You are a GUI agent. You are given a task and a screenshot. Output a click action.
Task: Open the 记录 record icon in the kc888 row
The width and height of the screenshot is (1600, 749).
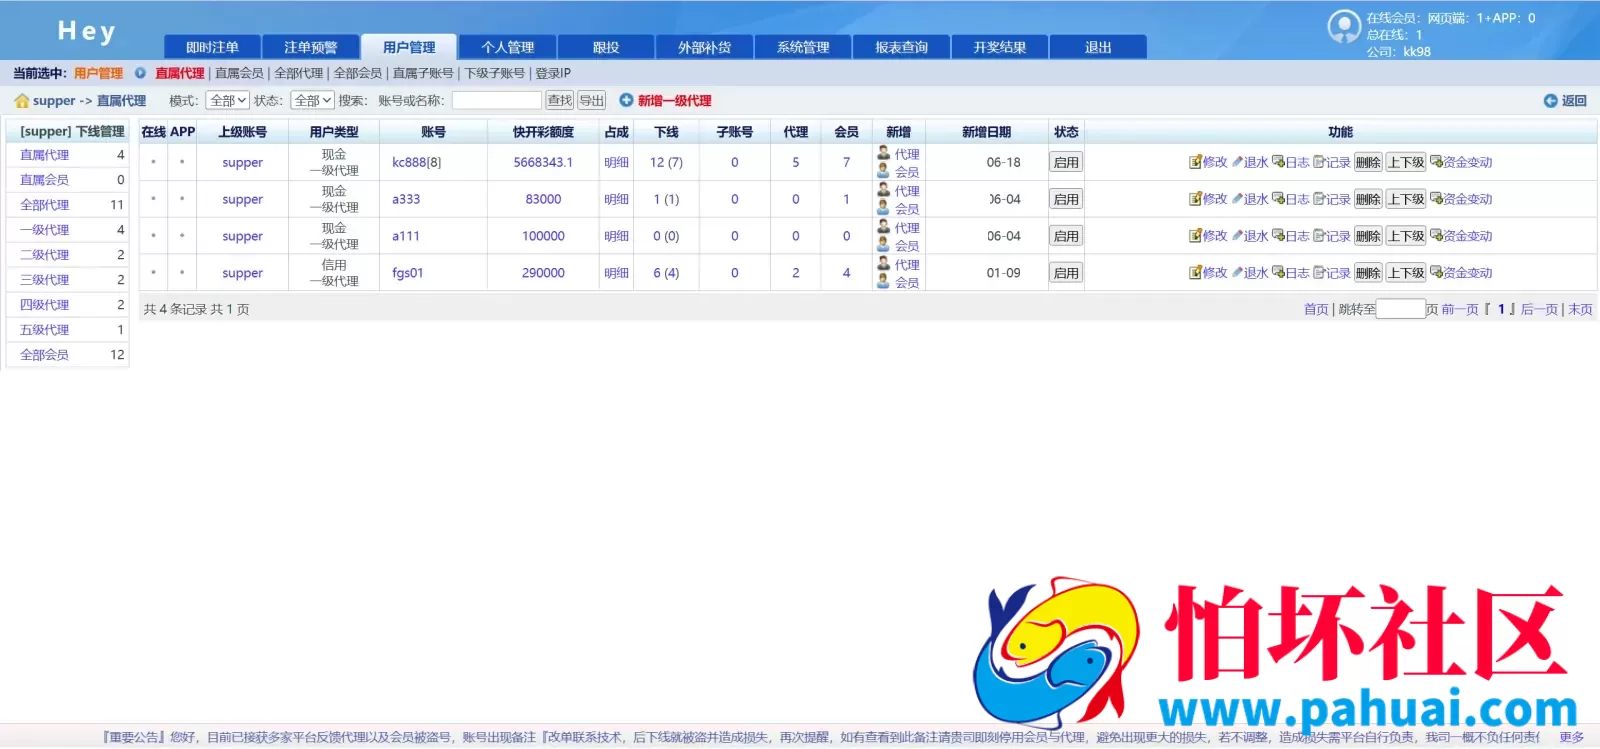point(1319,162)
